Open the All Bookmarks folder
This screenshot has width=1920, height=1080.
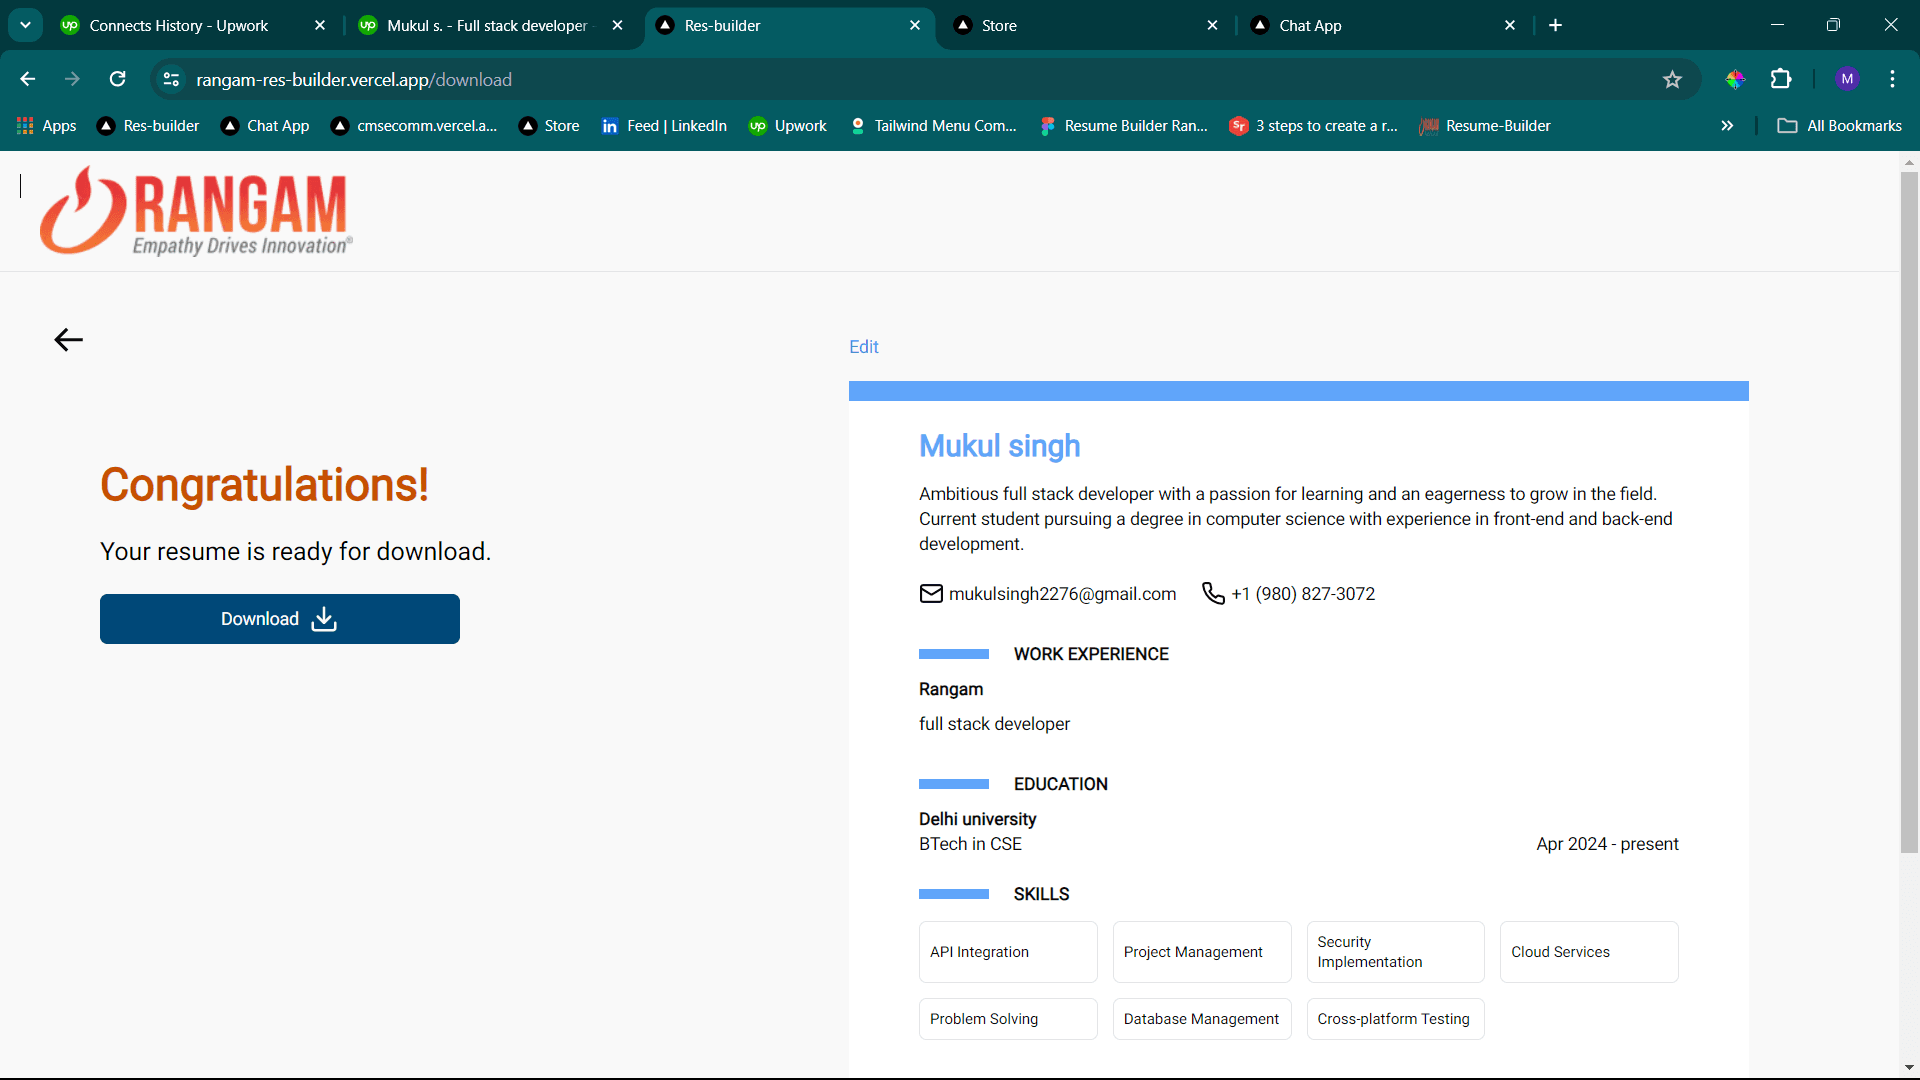1839,126
